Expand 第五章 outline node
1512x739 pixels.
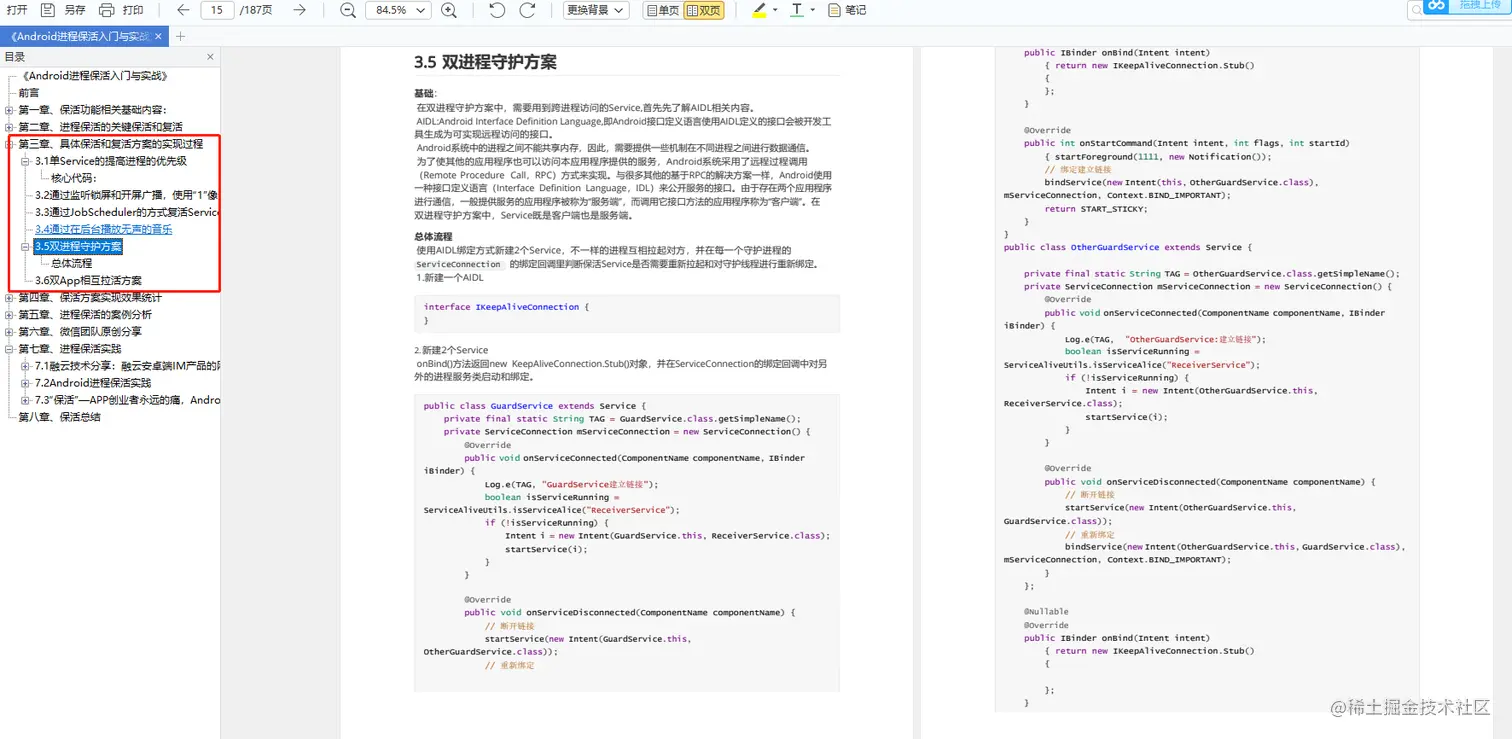click(9, 314)
